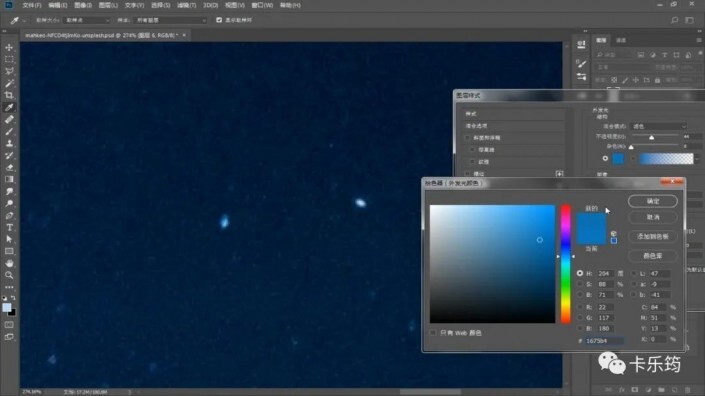The width and height of the screenshot is (705, 396).
Task: Select the Hand tool
Action: point(9,263)
